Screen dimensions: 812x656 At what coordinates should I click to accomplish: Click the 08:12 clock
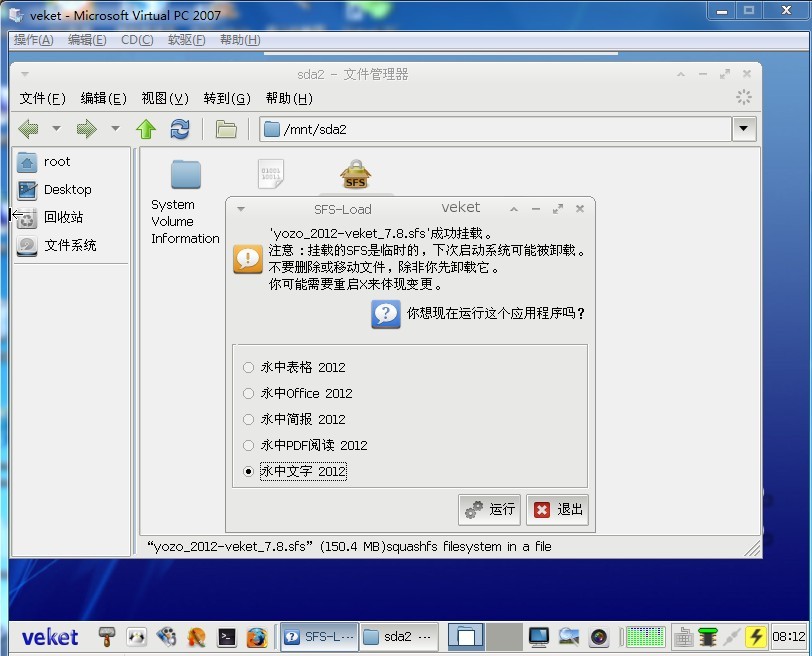788,637
